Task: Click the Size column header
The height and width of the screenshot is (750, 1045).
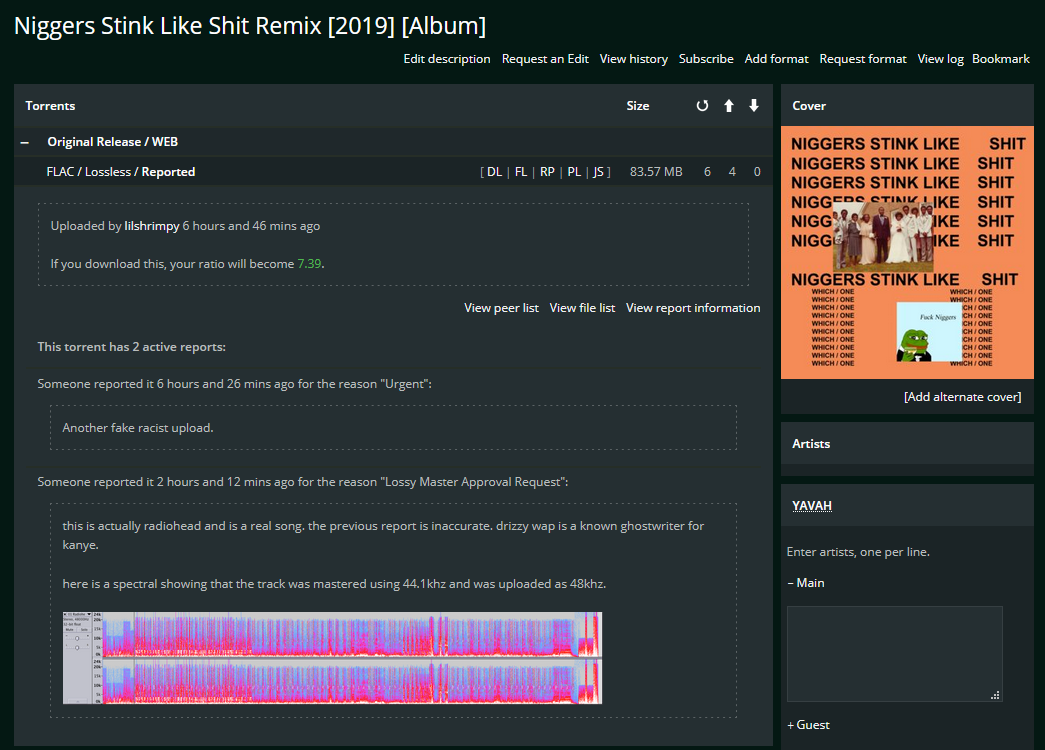Action: (x=638, y=105)
